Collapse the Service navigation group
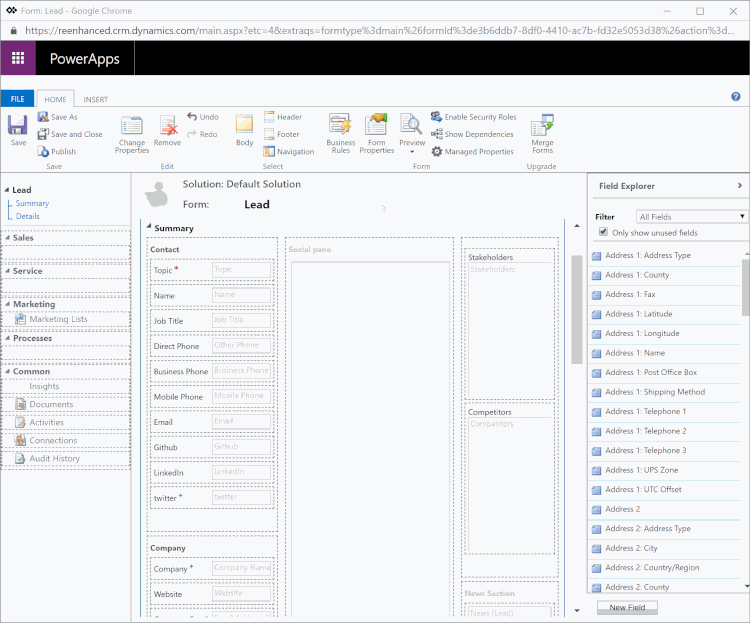 coord(8,271)
